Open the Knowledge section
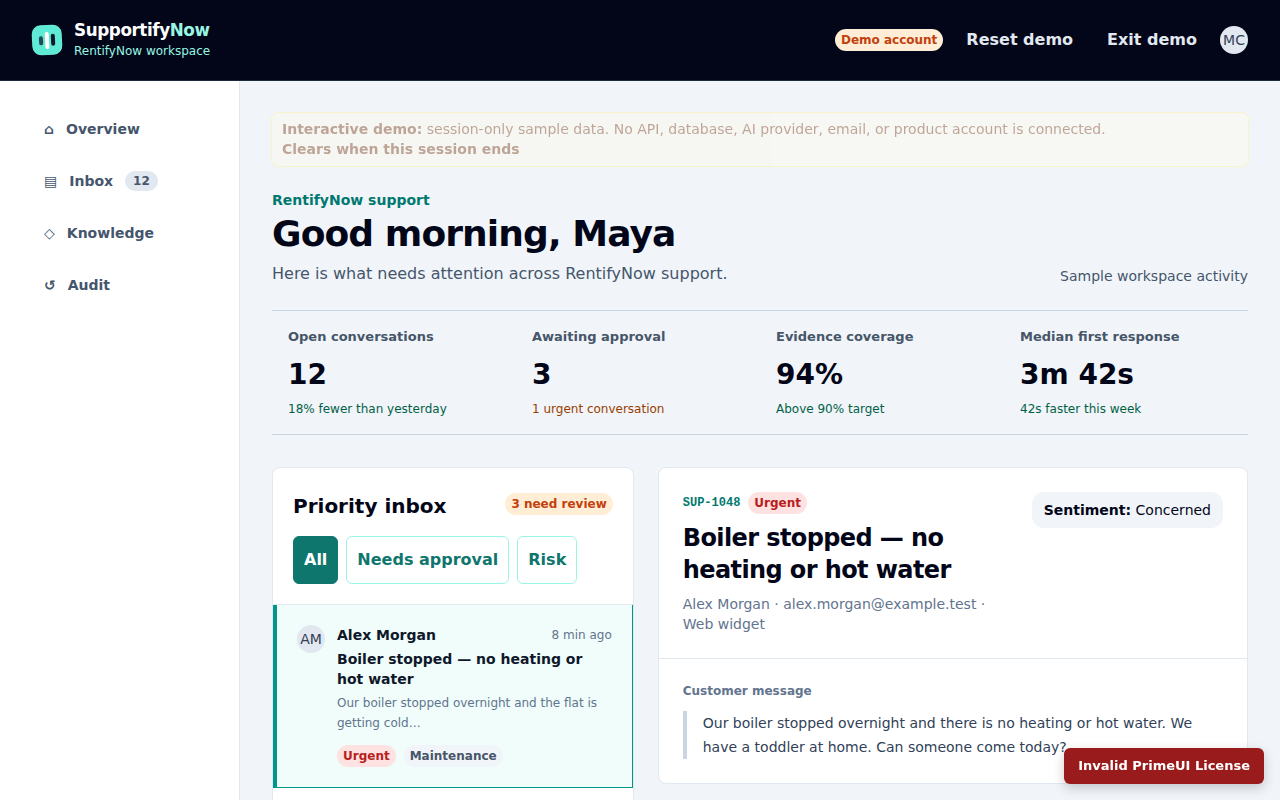Viewport: 1280px width, 800px height. click(120, 233)
